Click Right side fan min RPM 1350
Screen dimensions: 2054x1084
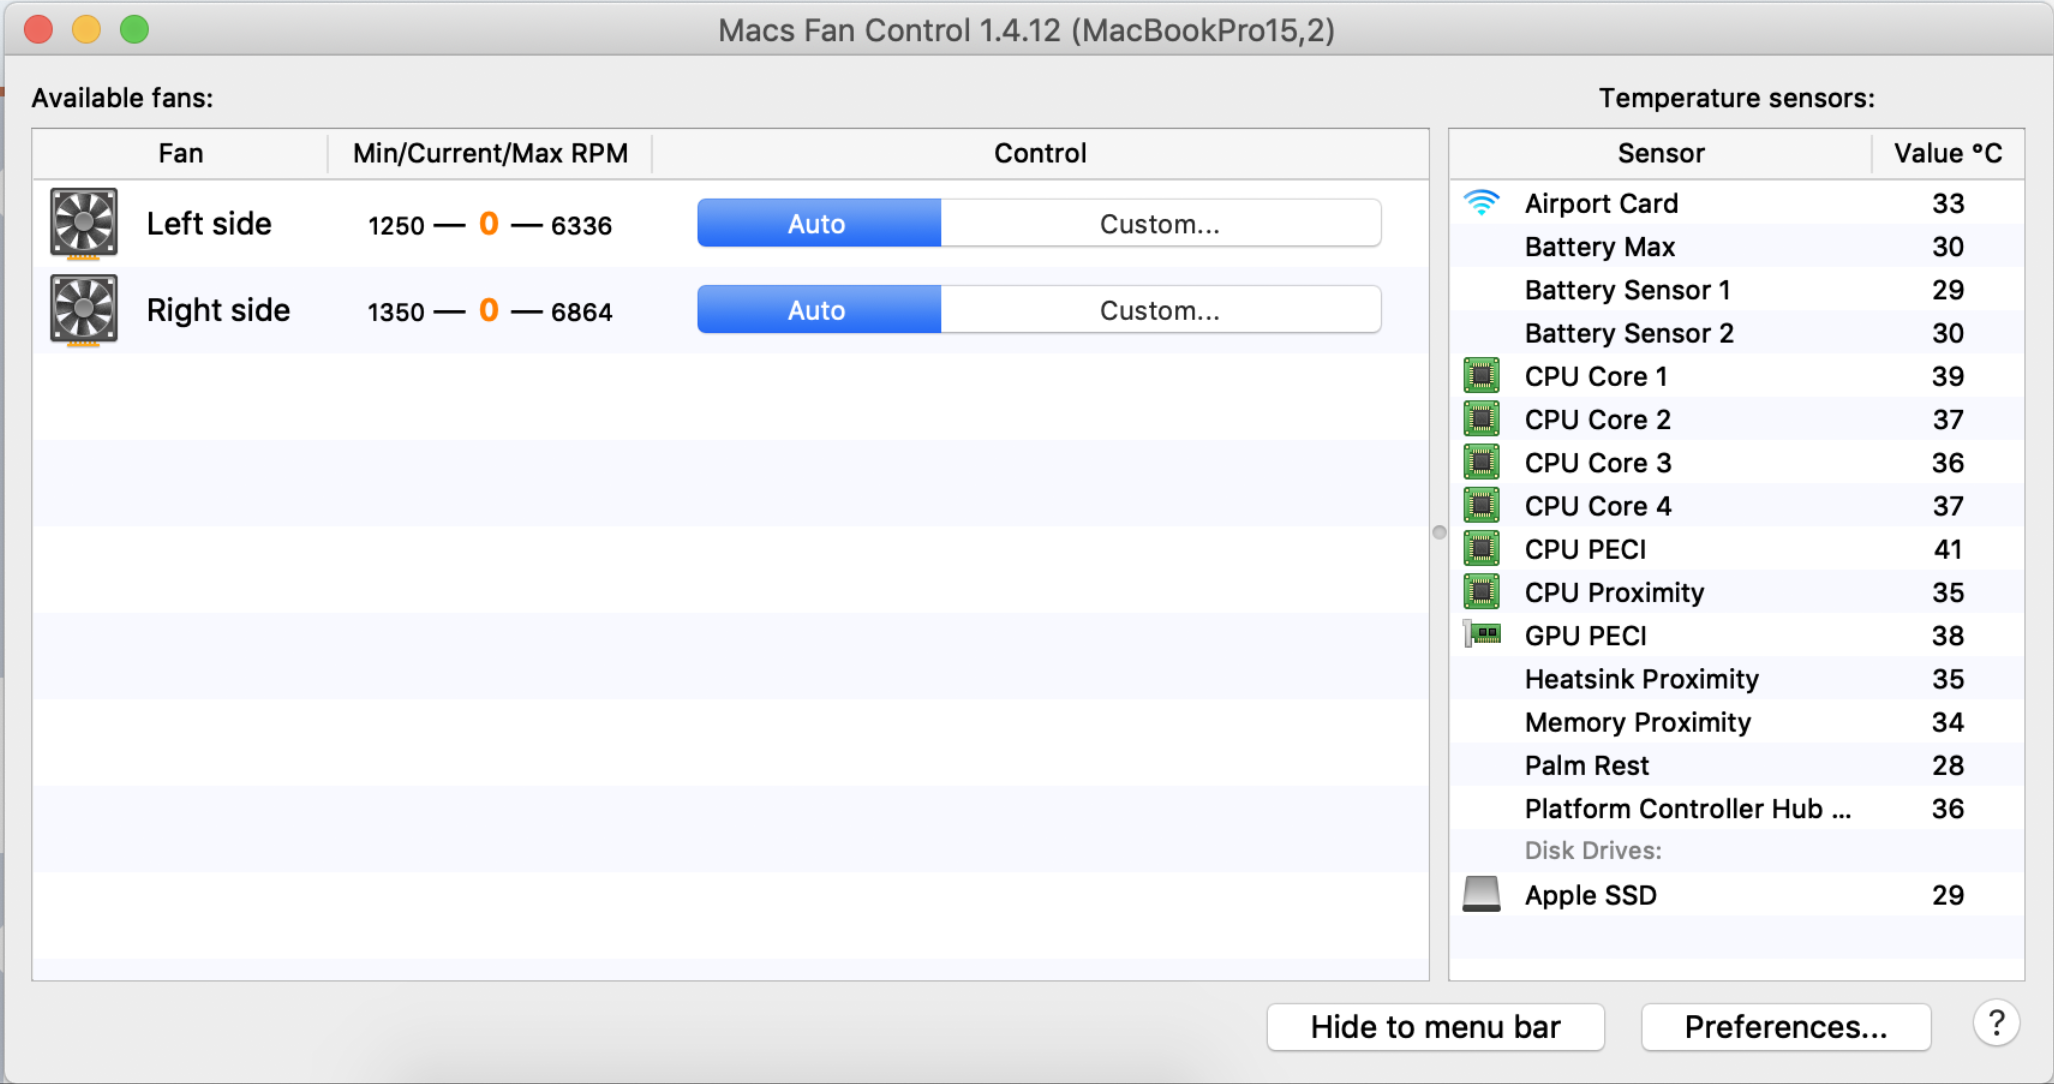tap(396, 312)
